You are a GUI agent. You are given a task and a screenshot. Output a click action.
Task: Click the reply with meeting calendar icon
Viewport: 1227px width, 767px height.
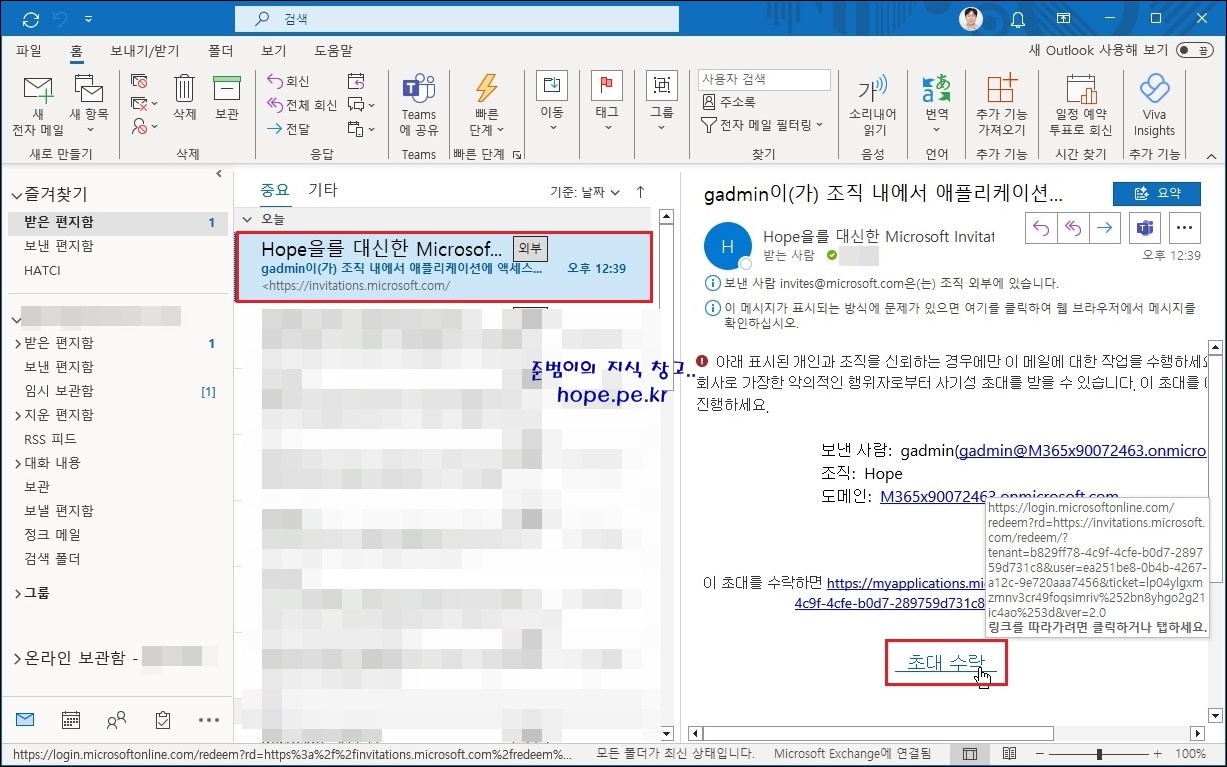coord(355,81)
